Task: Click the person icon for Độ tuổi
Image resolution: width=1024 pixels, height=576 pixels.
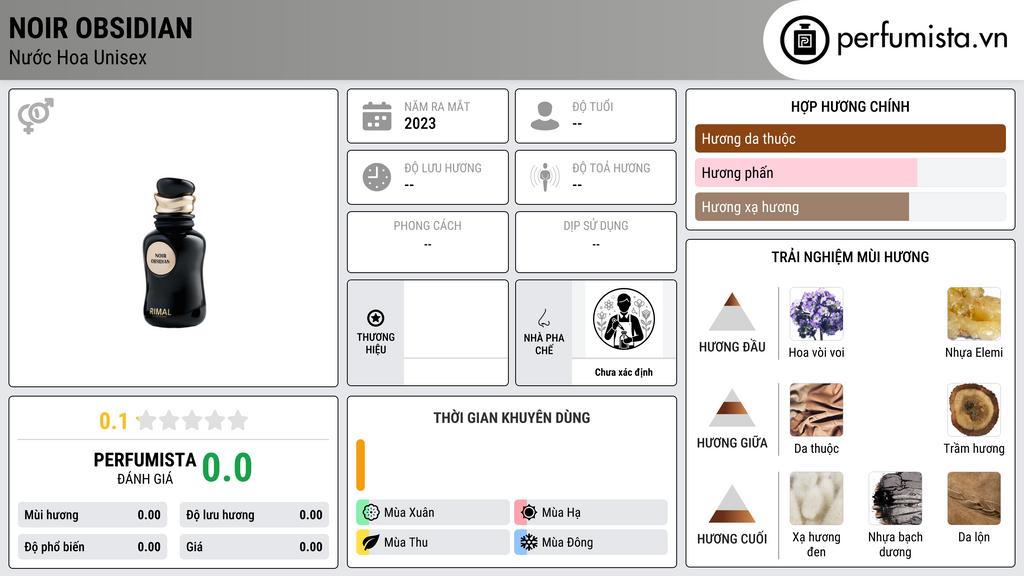Action: click(x=545, y=116)
